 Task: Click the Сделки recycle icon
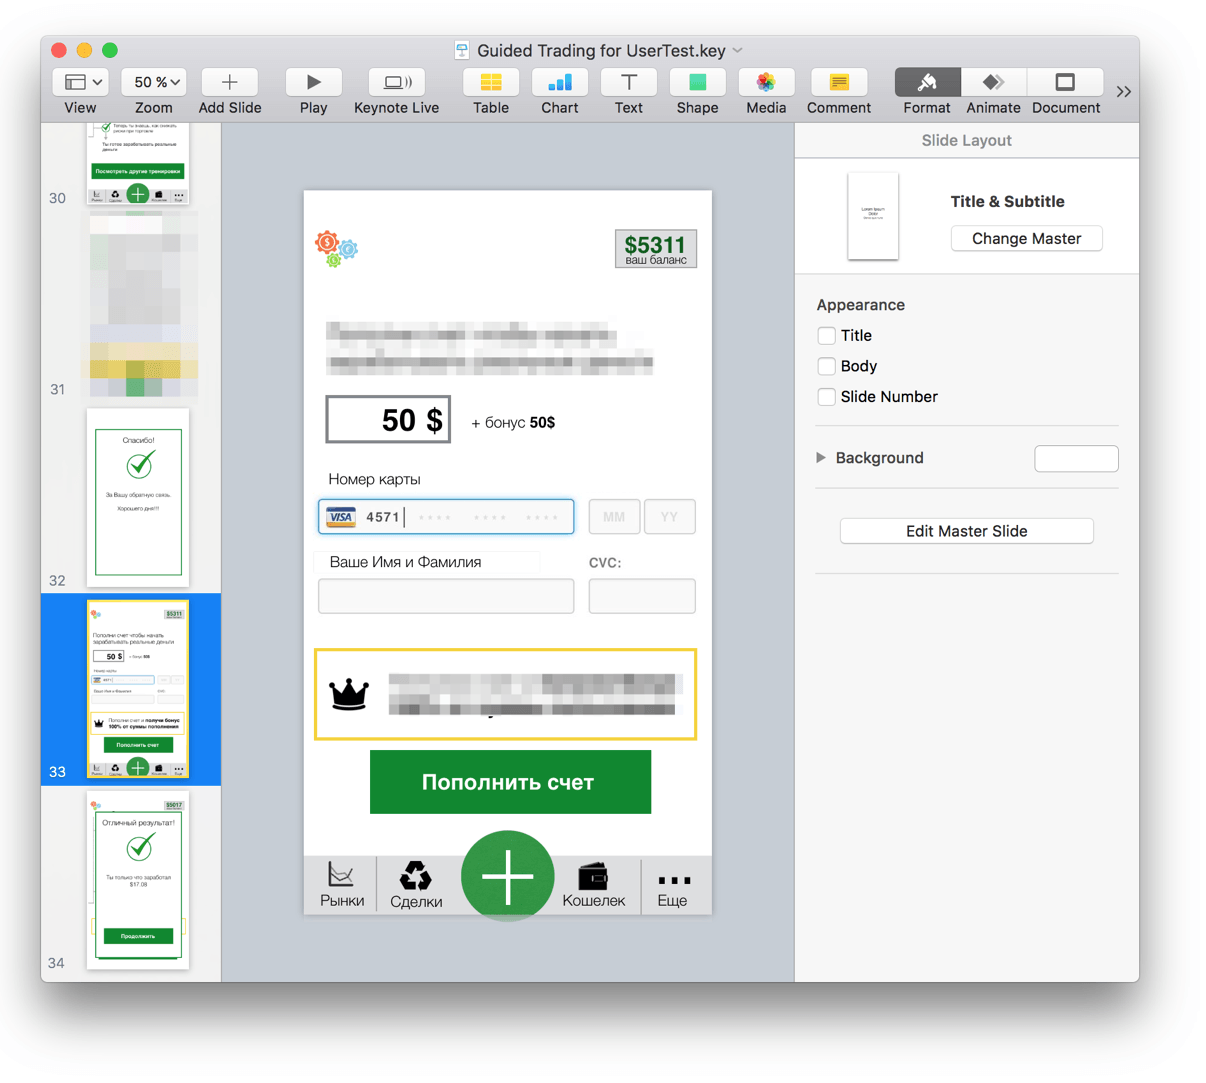click(415, 876)
